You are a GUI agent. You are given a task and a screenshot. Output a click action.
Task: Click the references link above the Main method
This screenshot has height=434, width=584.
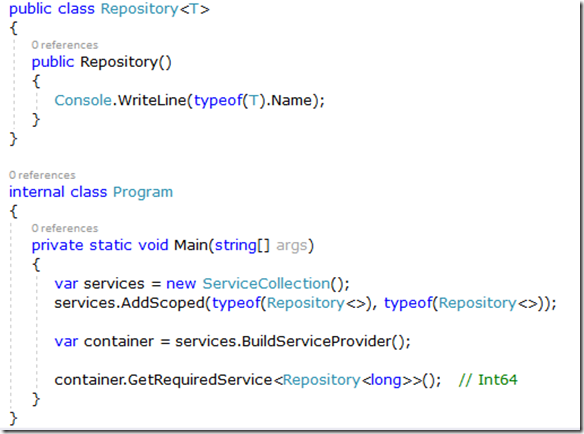point(64,228)
